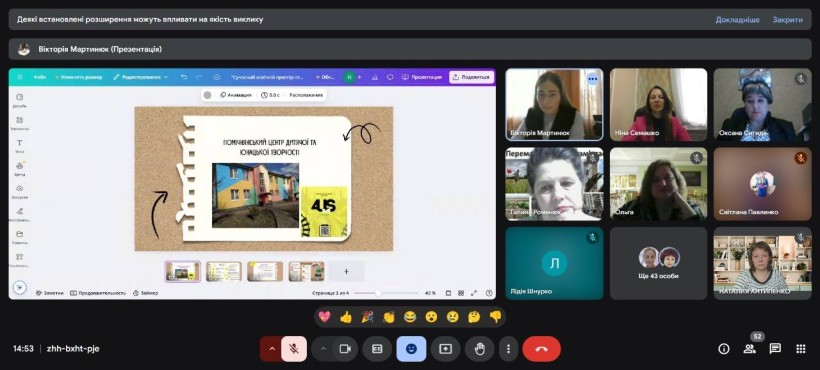Expand microphone audio settings arrow
This screenshot has width=820, height=370.
(x=271, y=349)
